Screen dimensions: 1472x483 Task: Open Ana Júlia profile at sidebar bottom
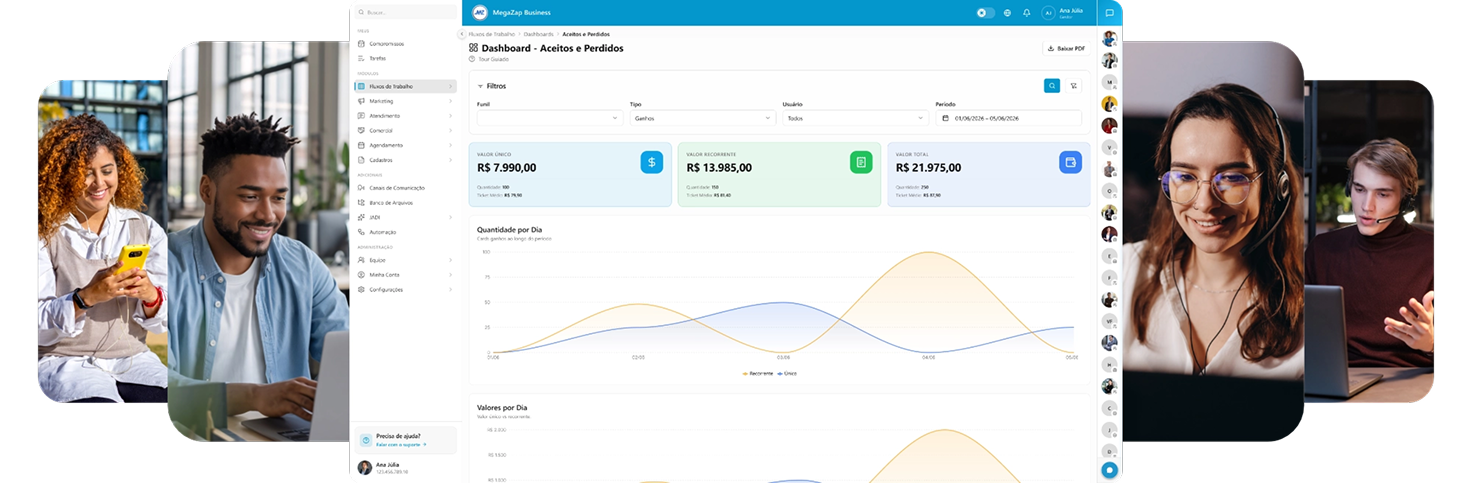[381, 468]
